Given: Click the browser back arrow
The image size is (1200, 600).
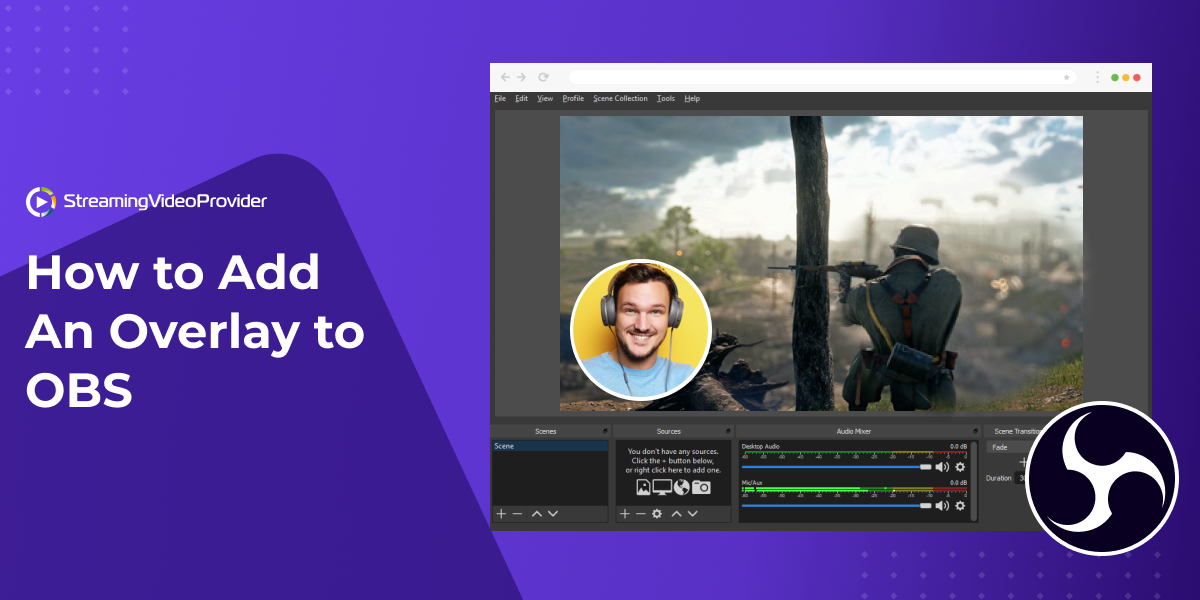Looking at the screenshot, I should [x=505, y=77].
